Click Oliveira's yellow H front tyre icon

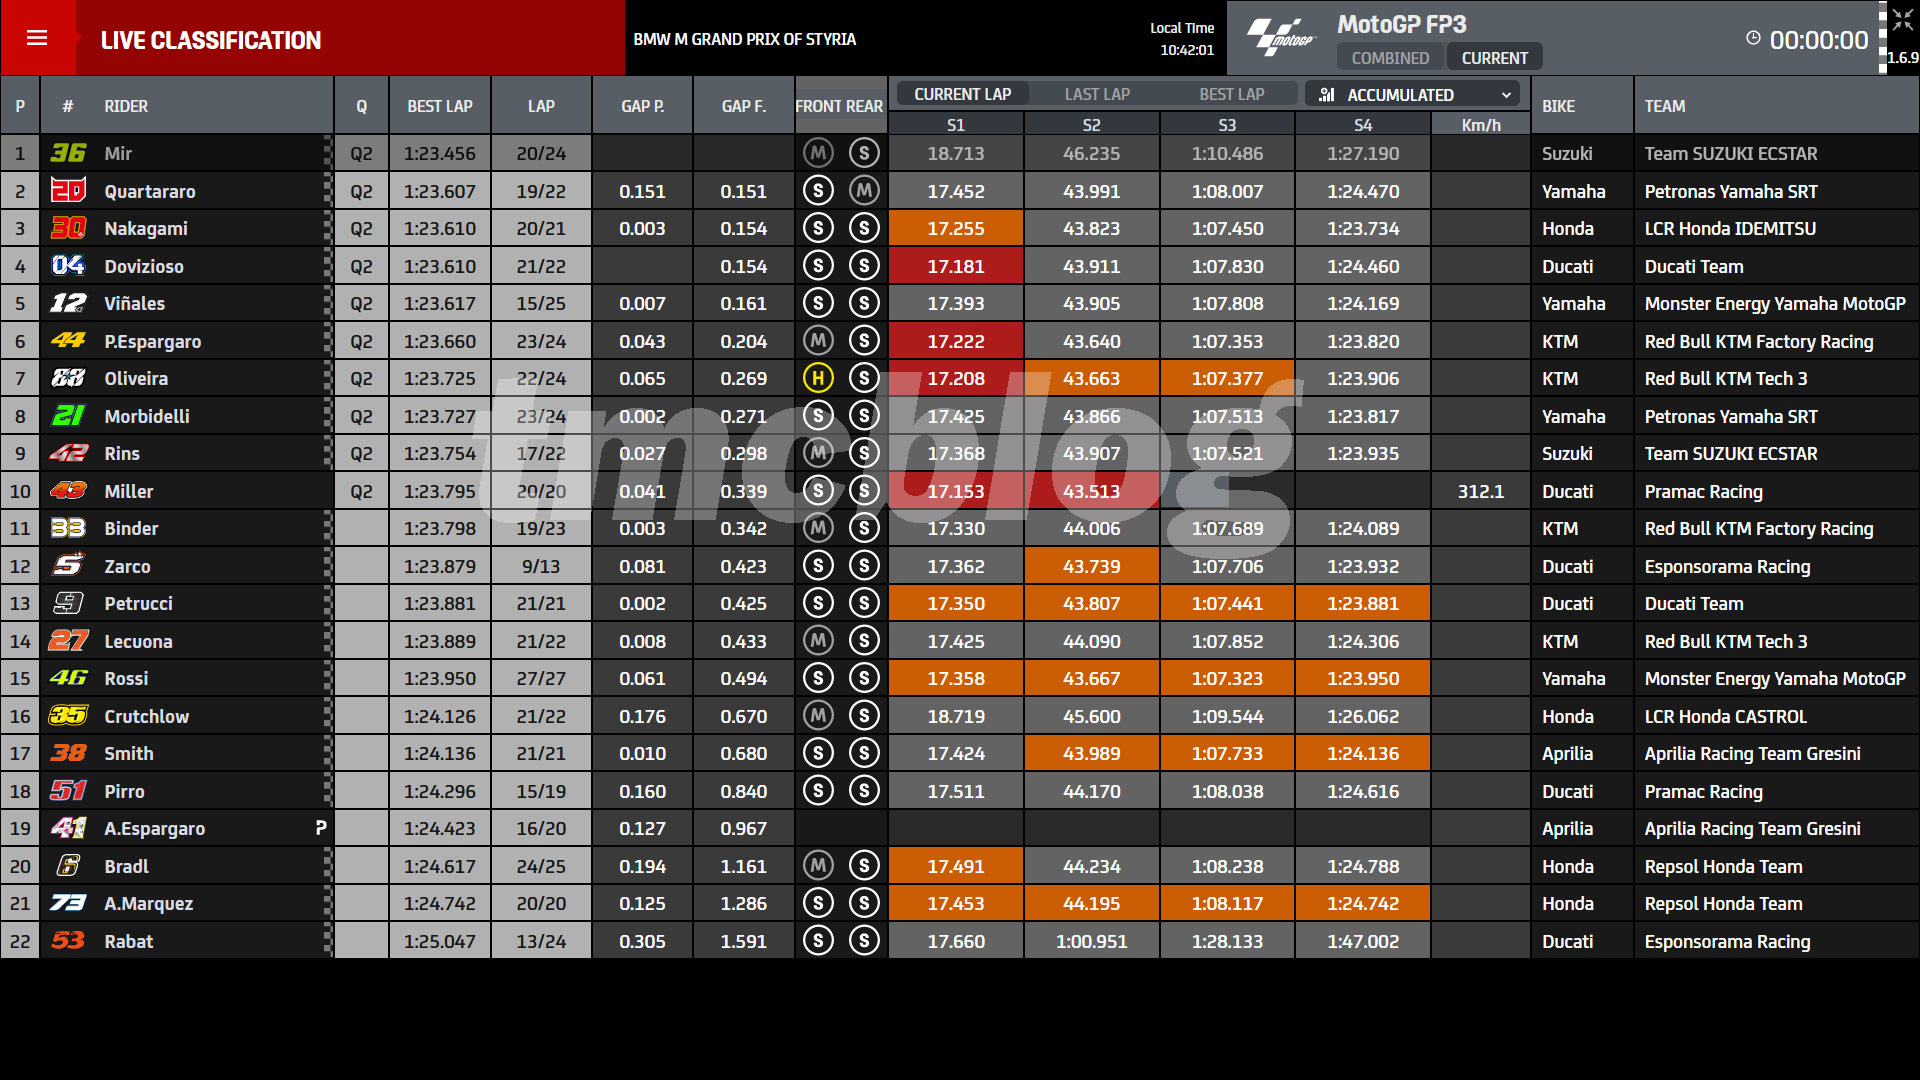pyautogui.click(x=818, y=378)
